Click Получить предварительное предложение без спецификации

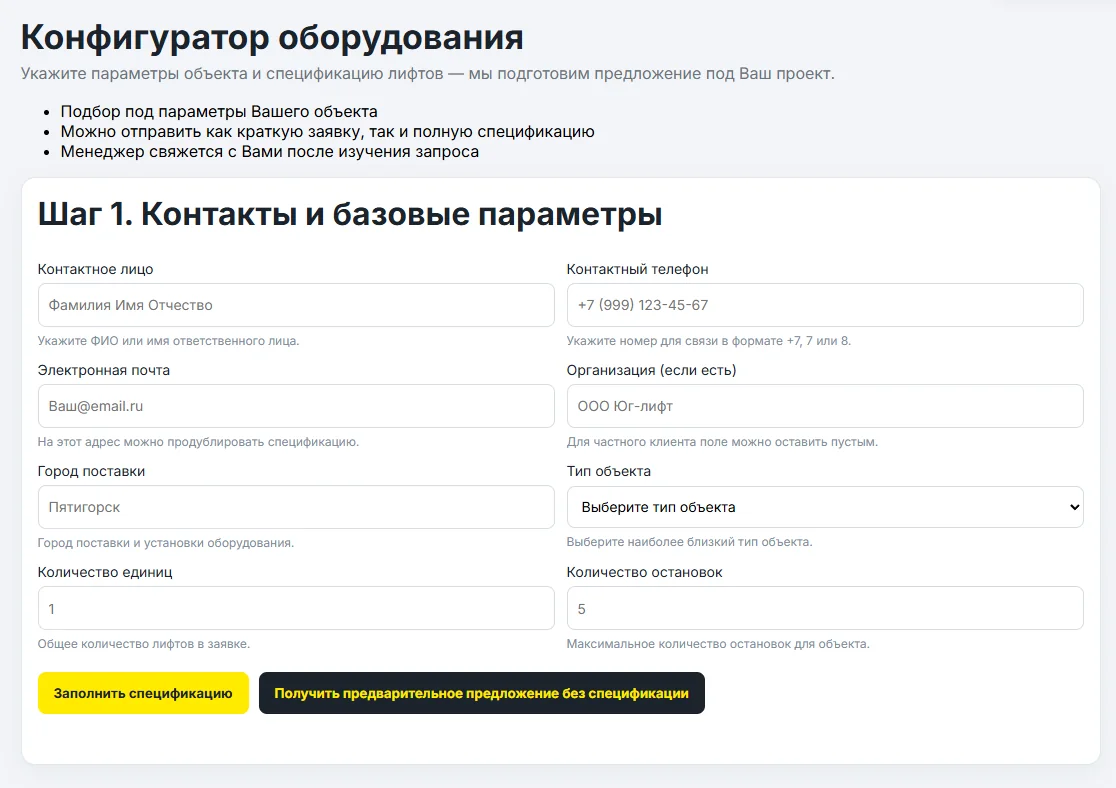tap(482, 693)
